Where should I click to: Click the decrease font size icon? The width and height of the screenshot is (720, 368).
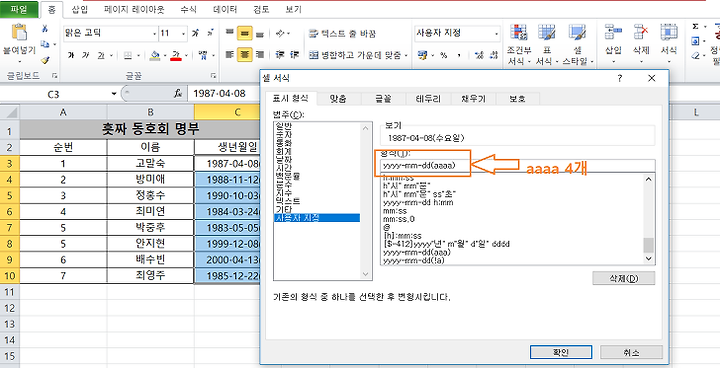tap(210, 33)
